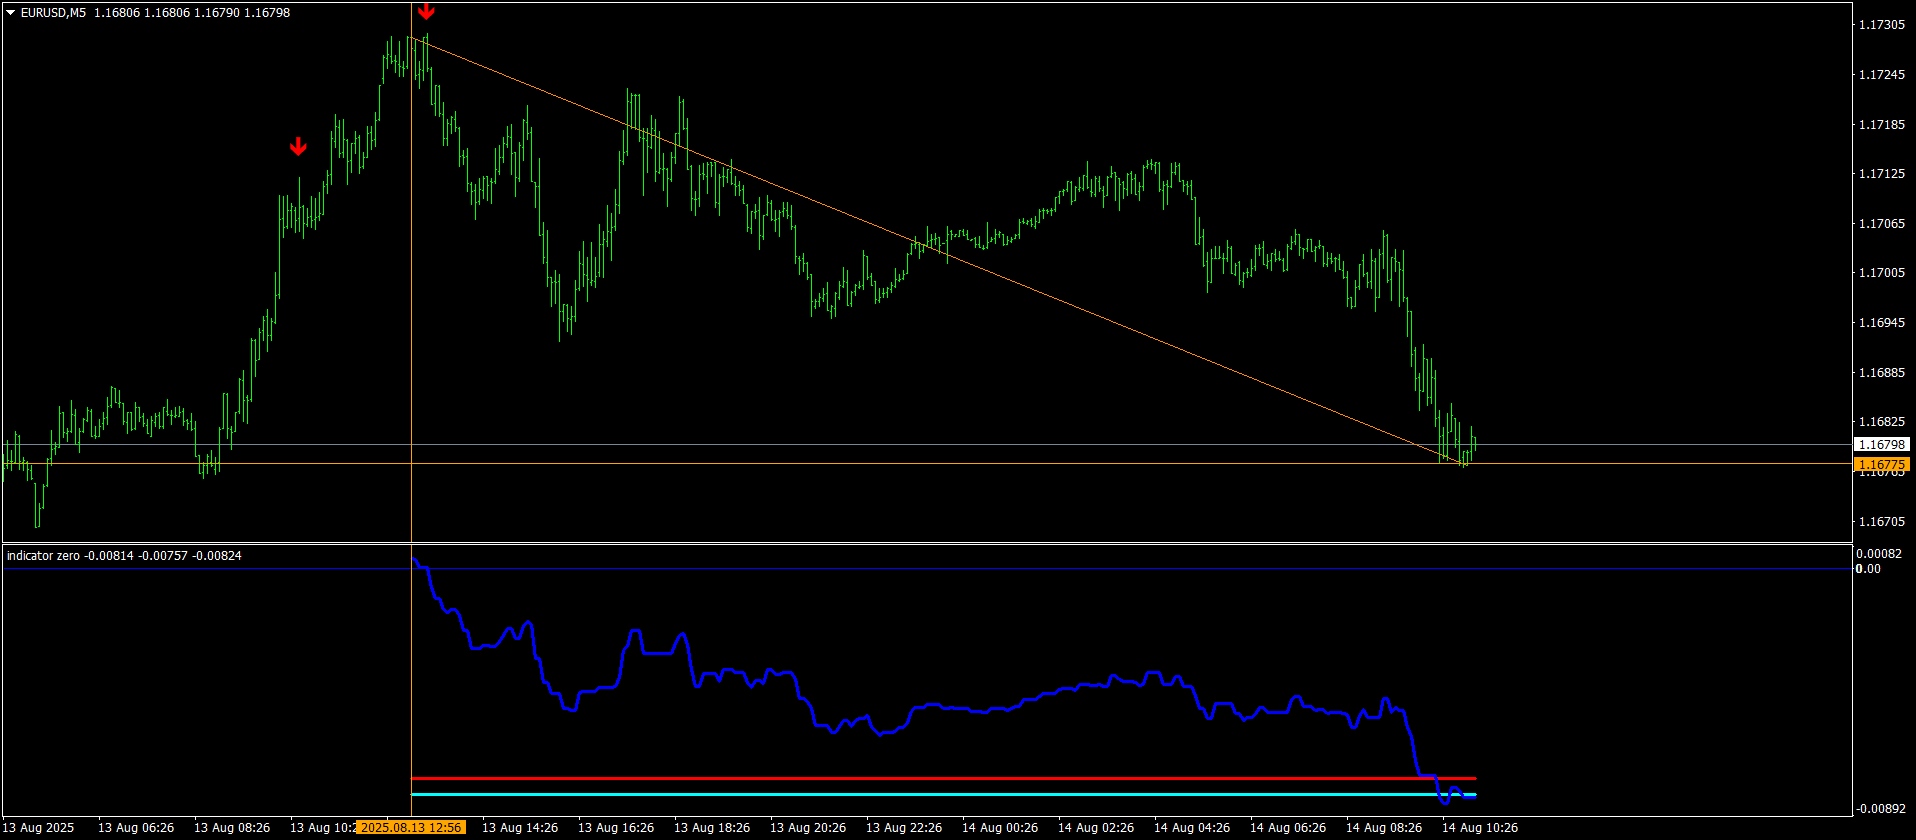Click the orange descending trendline

click(940, 252)
